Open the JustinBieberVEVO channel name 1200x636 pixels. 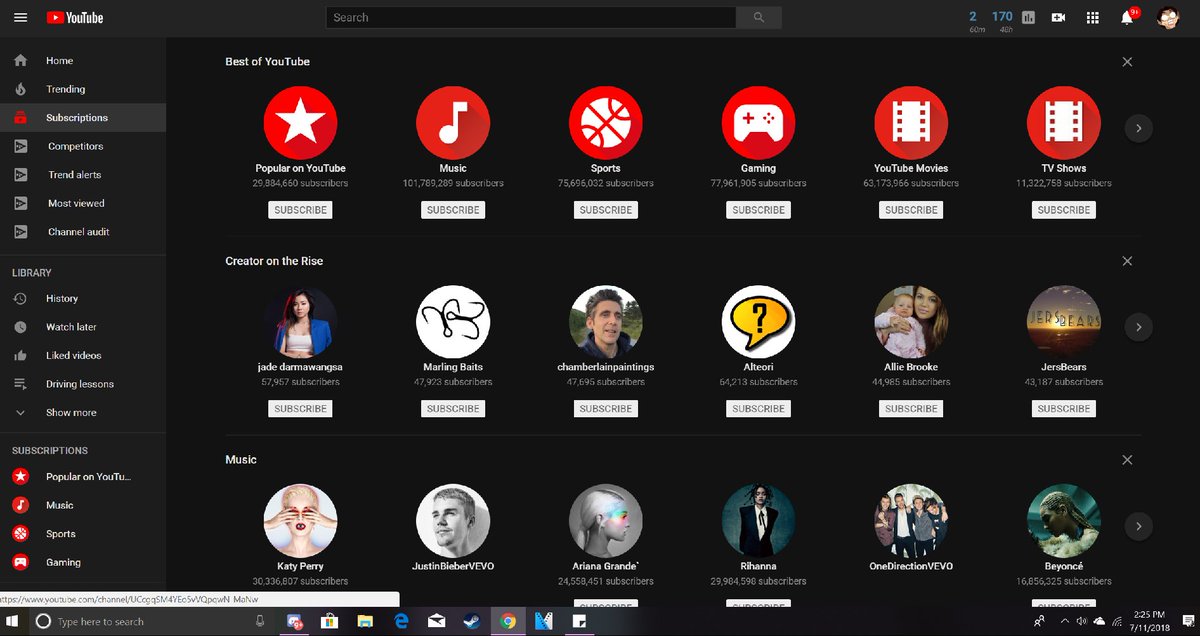(453, 566)
